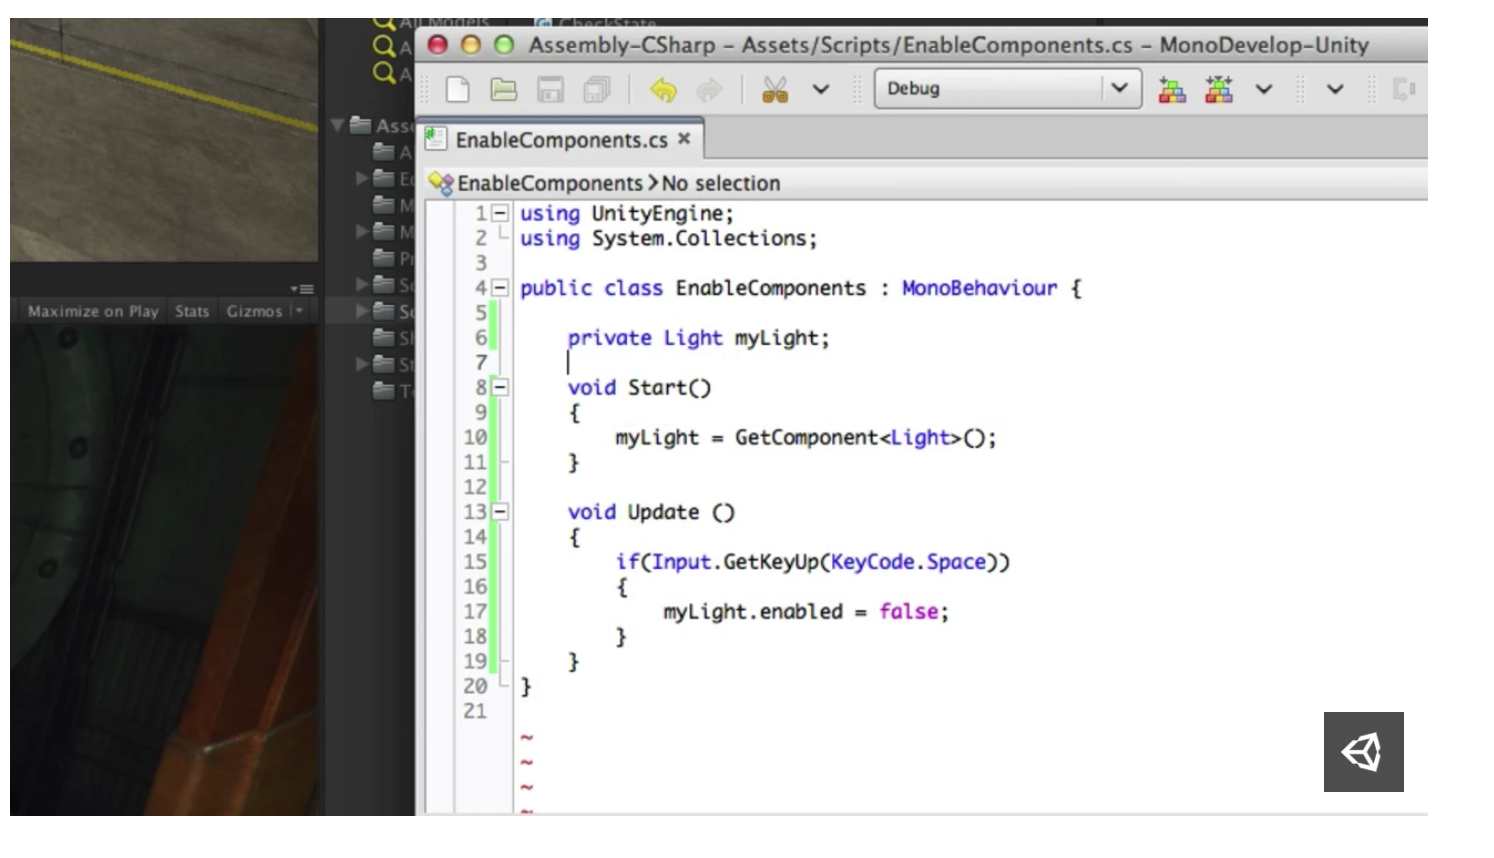The image size is (1494, 858).
Task: Click line number 21 in the gutter
Action: (x=474, y=711)
